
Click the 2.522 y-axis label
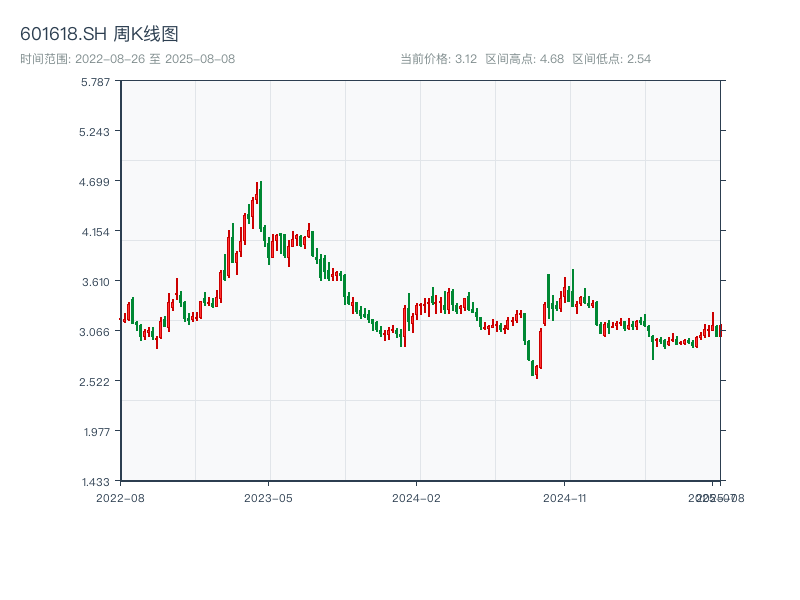96,382
